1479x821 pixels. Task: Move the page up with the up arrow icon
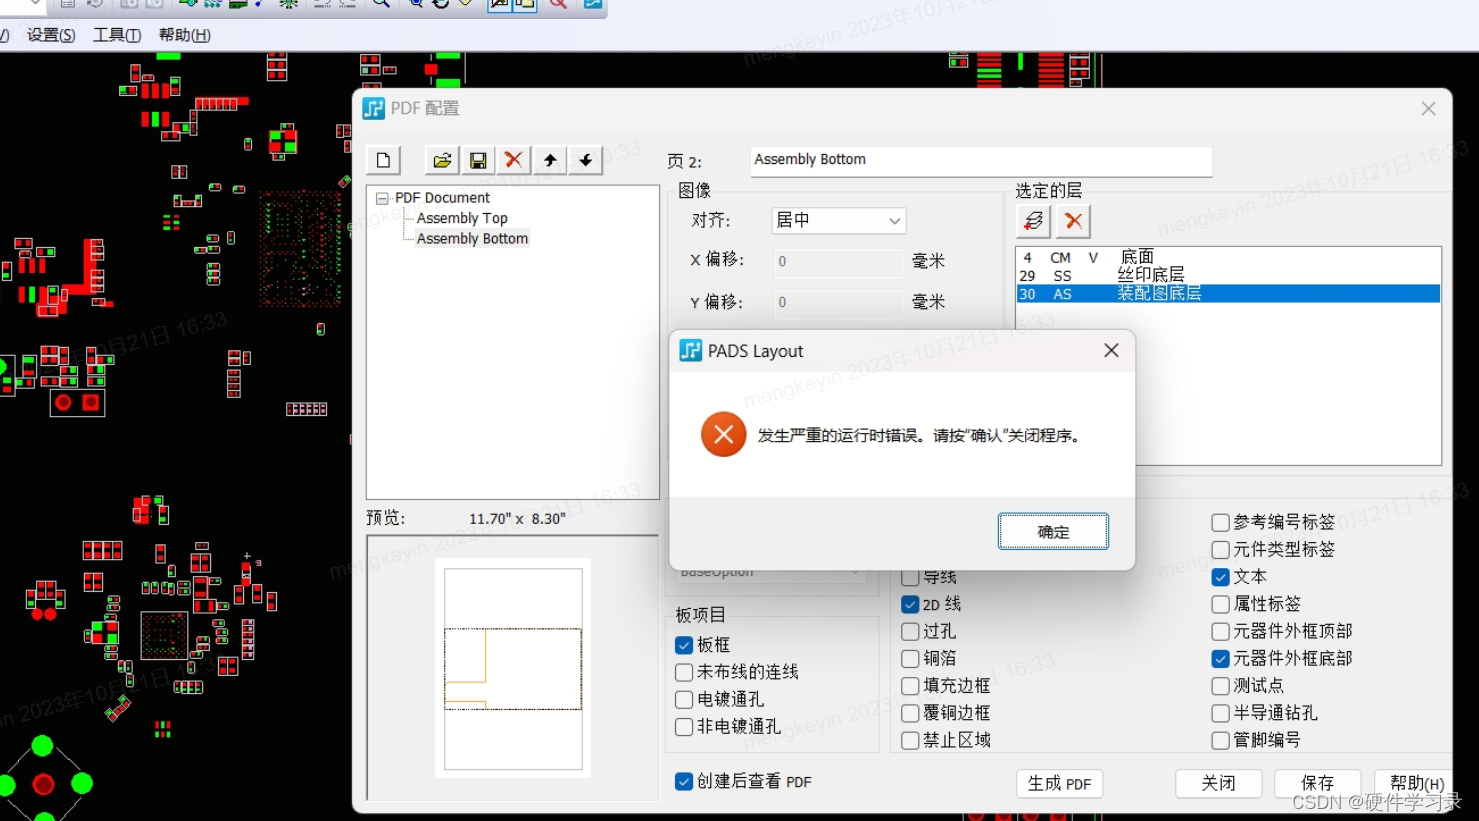point(549,160)
